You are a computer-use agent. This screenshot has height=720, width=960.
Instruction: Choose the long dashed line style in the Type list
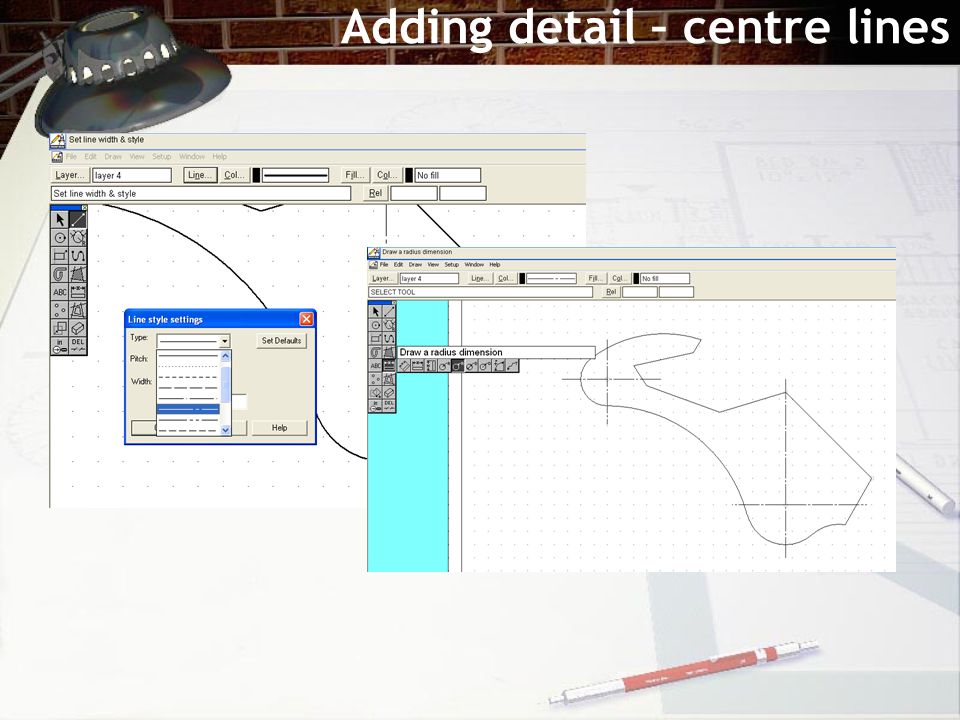click(x=188, y=388)
